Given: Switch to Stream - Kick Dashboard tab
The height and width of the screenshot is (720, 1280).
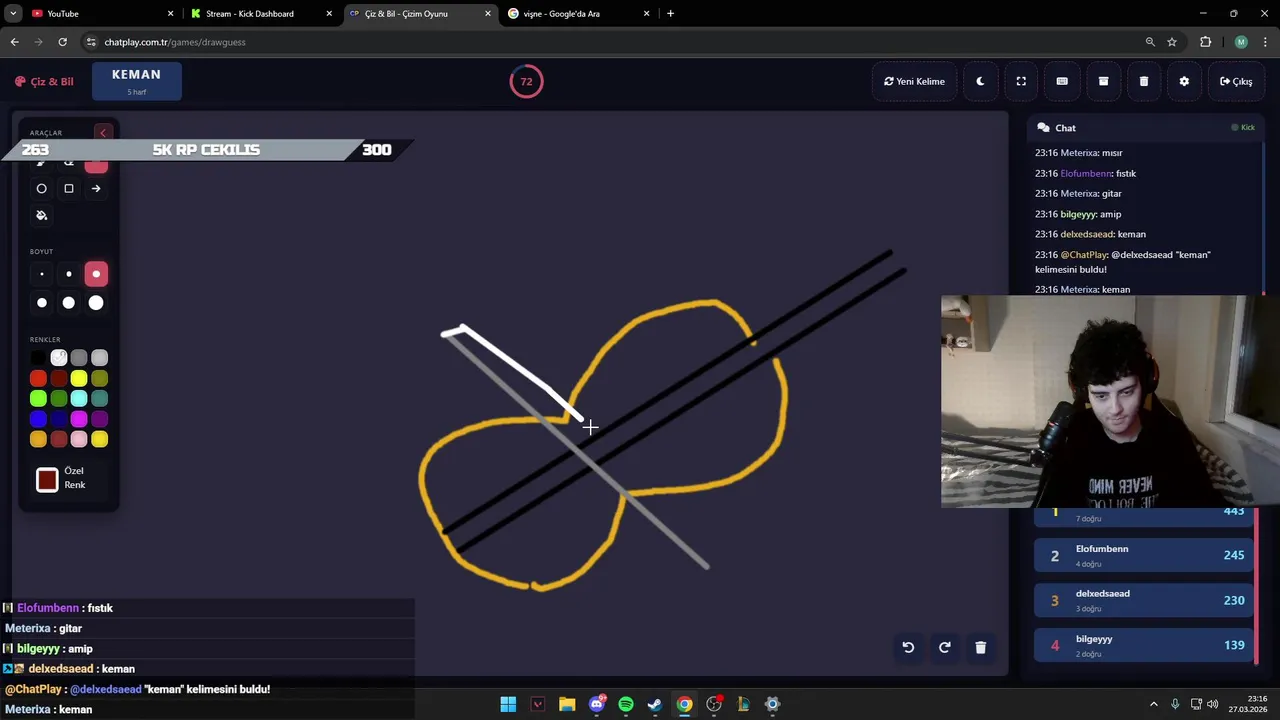Looking at the screenshot, I should [x=260, y=13].
